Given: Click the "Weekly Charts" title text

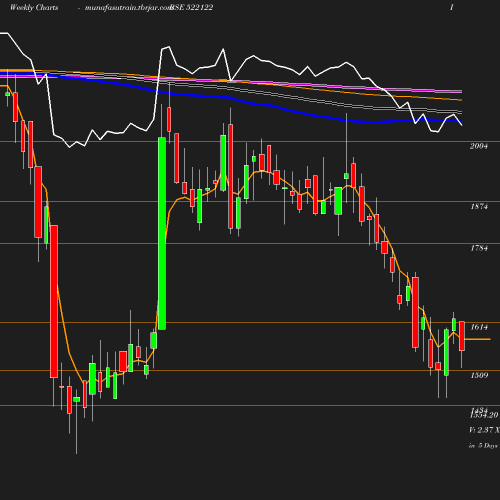Looking at the screenshot, I should pyautogui.click(x=34, y=8).
